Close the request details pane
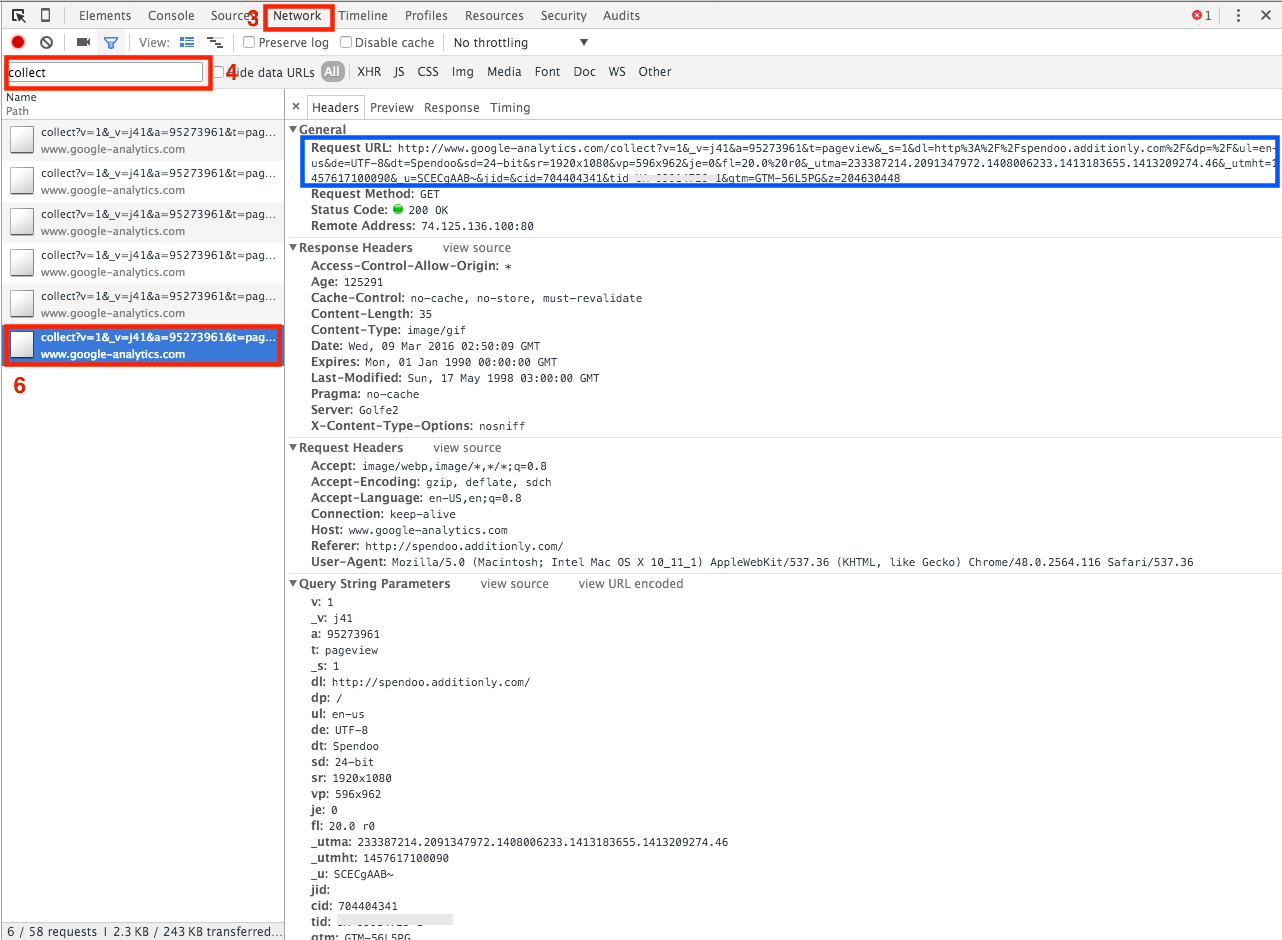The image size is (1282, 940). (296, 107)
